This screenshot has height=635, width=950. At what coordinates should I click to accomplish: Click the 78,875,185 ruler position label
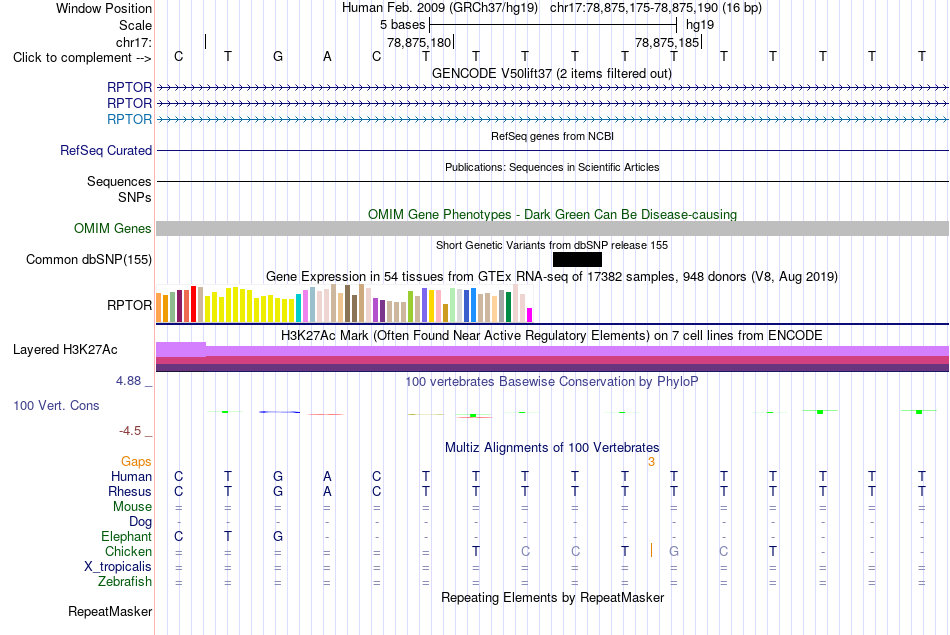click(668, 42)
